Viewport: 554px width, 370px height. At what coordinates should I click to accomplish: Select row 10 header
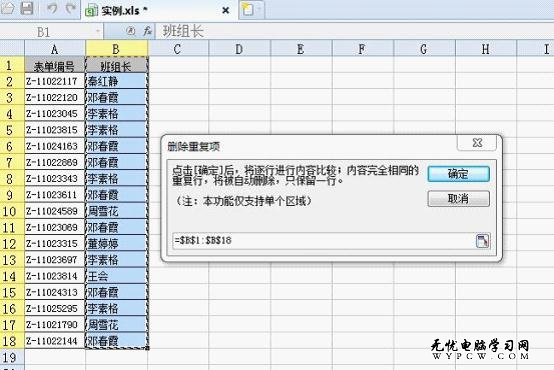tap(12, 211)
